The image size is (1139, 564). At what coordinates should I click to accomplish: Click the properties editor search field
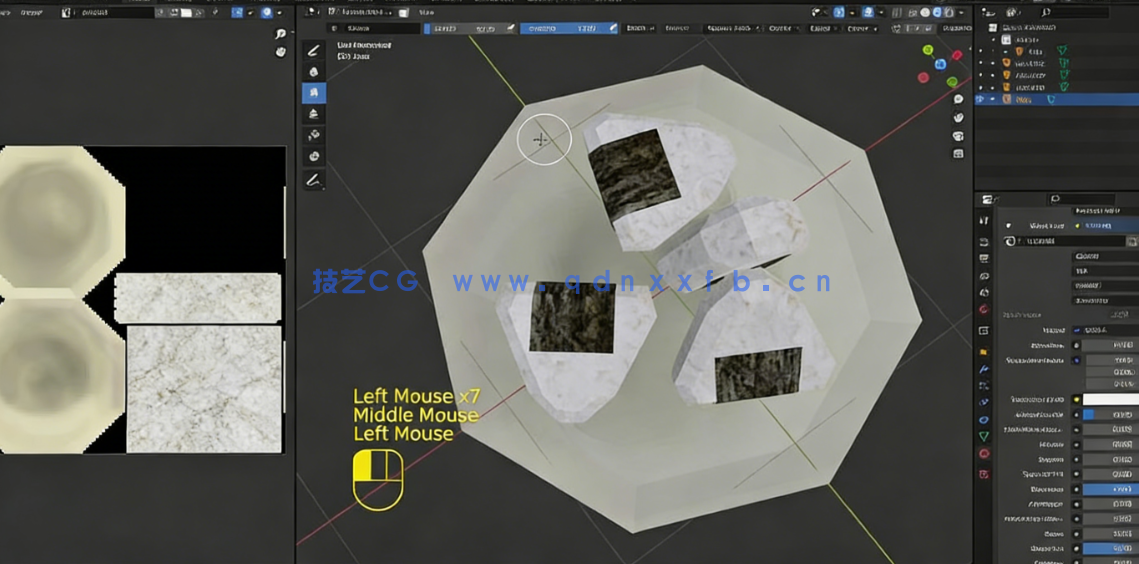coord(1082,199)
